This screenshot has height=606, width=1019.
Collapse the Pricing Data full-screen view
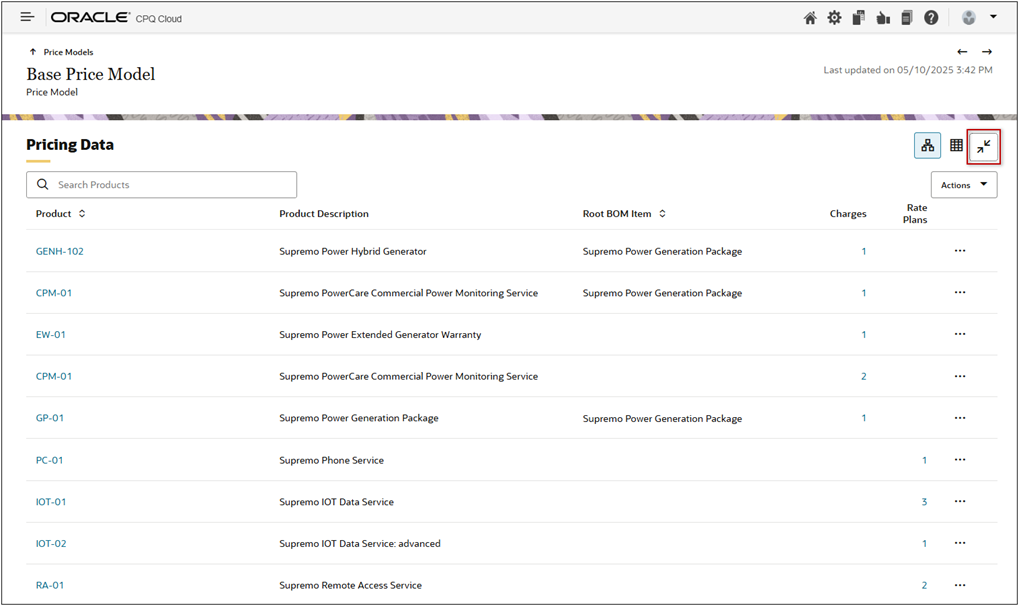pos(984,147)
